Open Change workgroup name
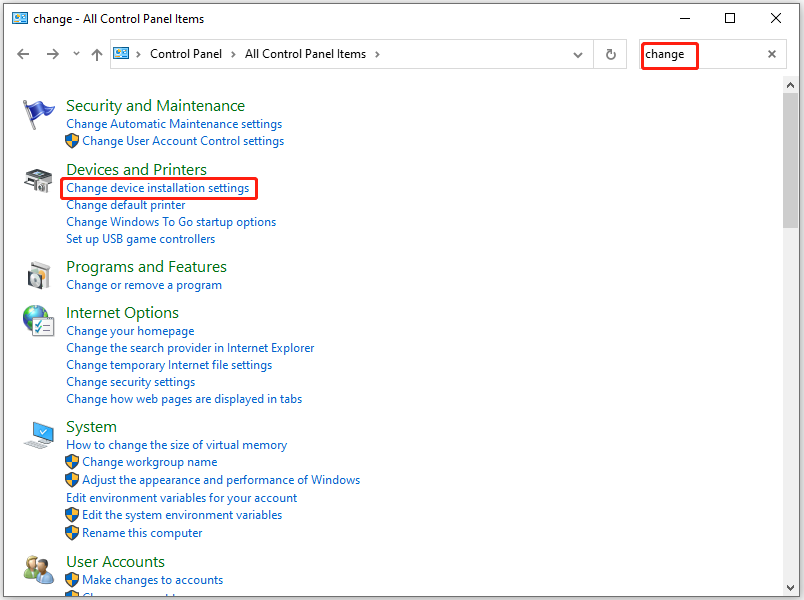Screen dimensions: 804x600 click(150, 462)
